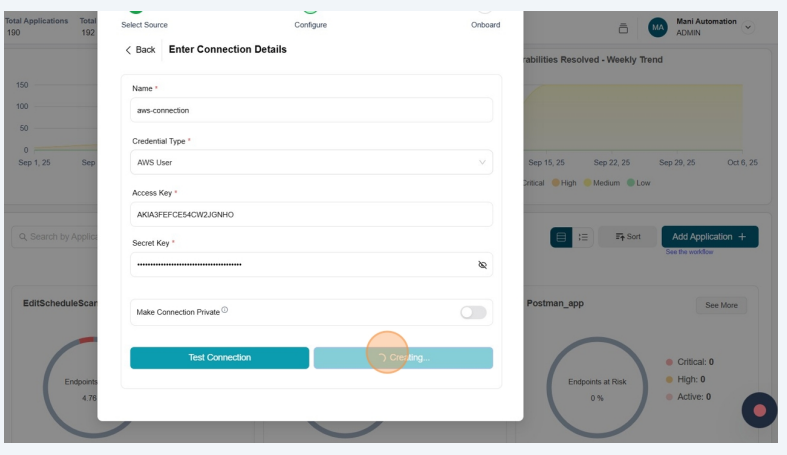This screenshot has width=787, height=455.
Task: Click the Access Key input field
Action: tap(311, 214)
